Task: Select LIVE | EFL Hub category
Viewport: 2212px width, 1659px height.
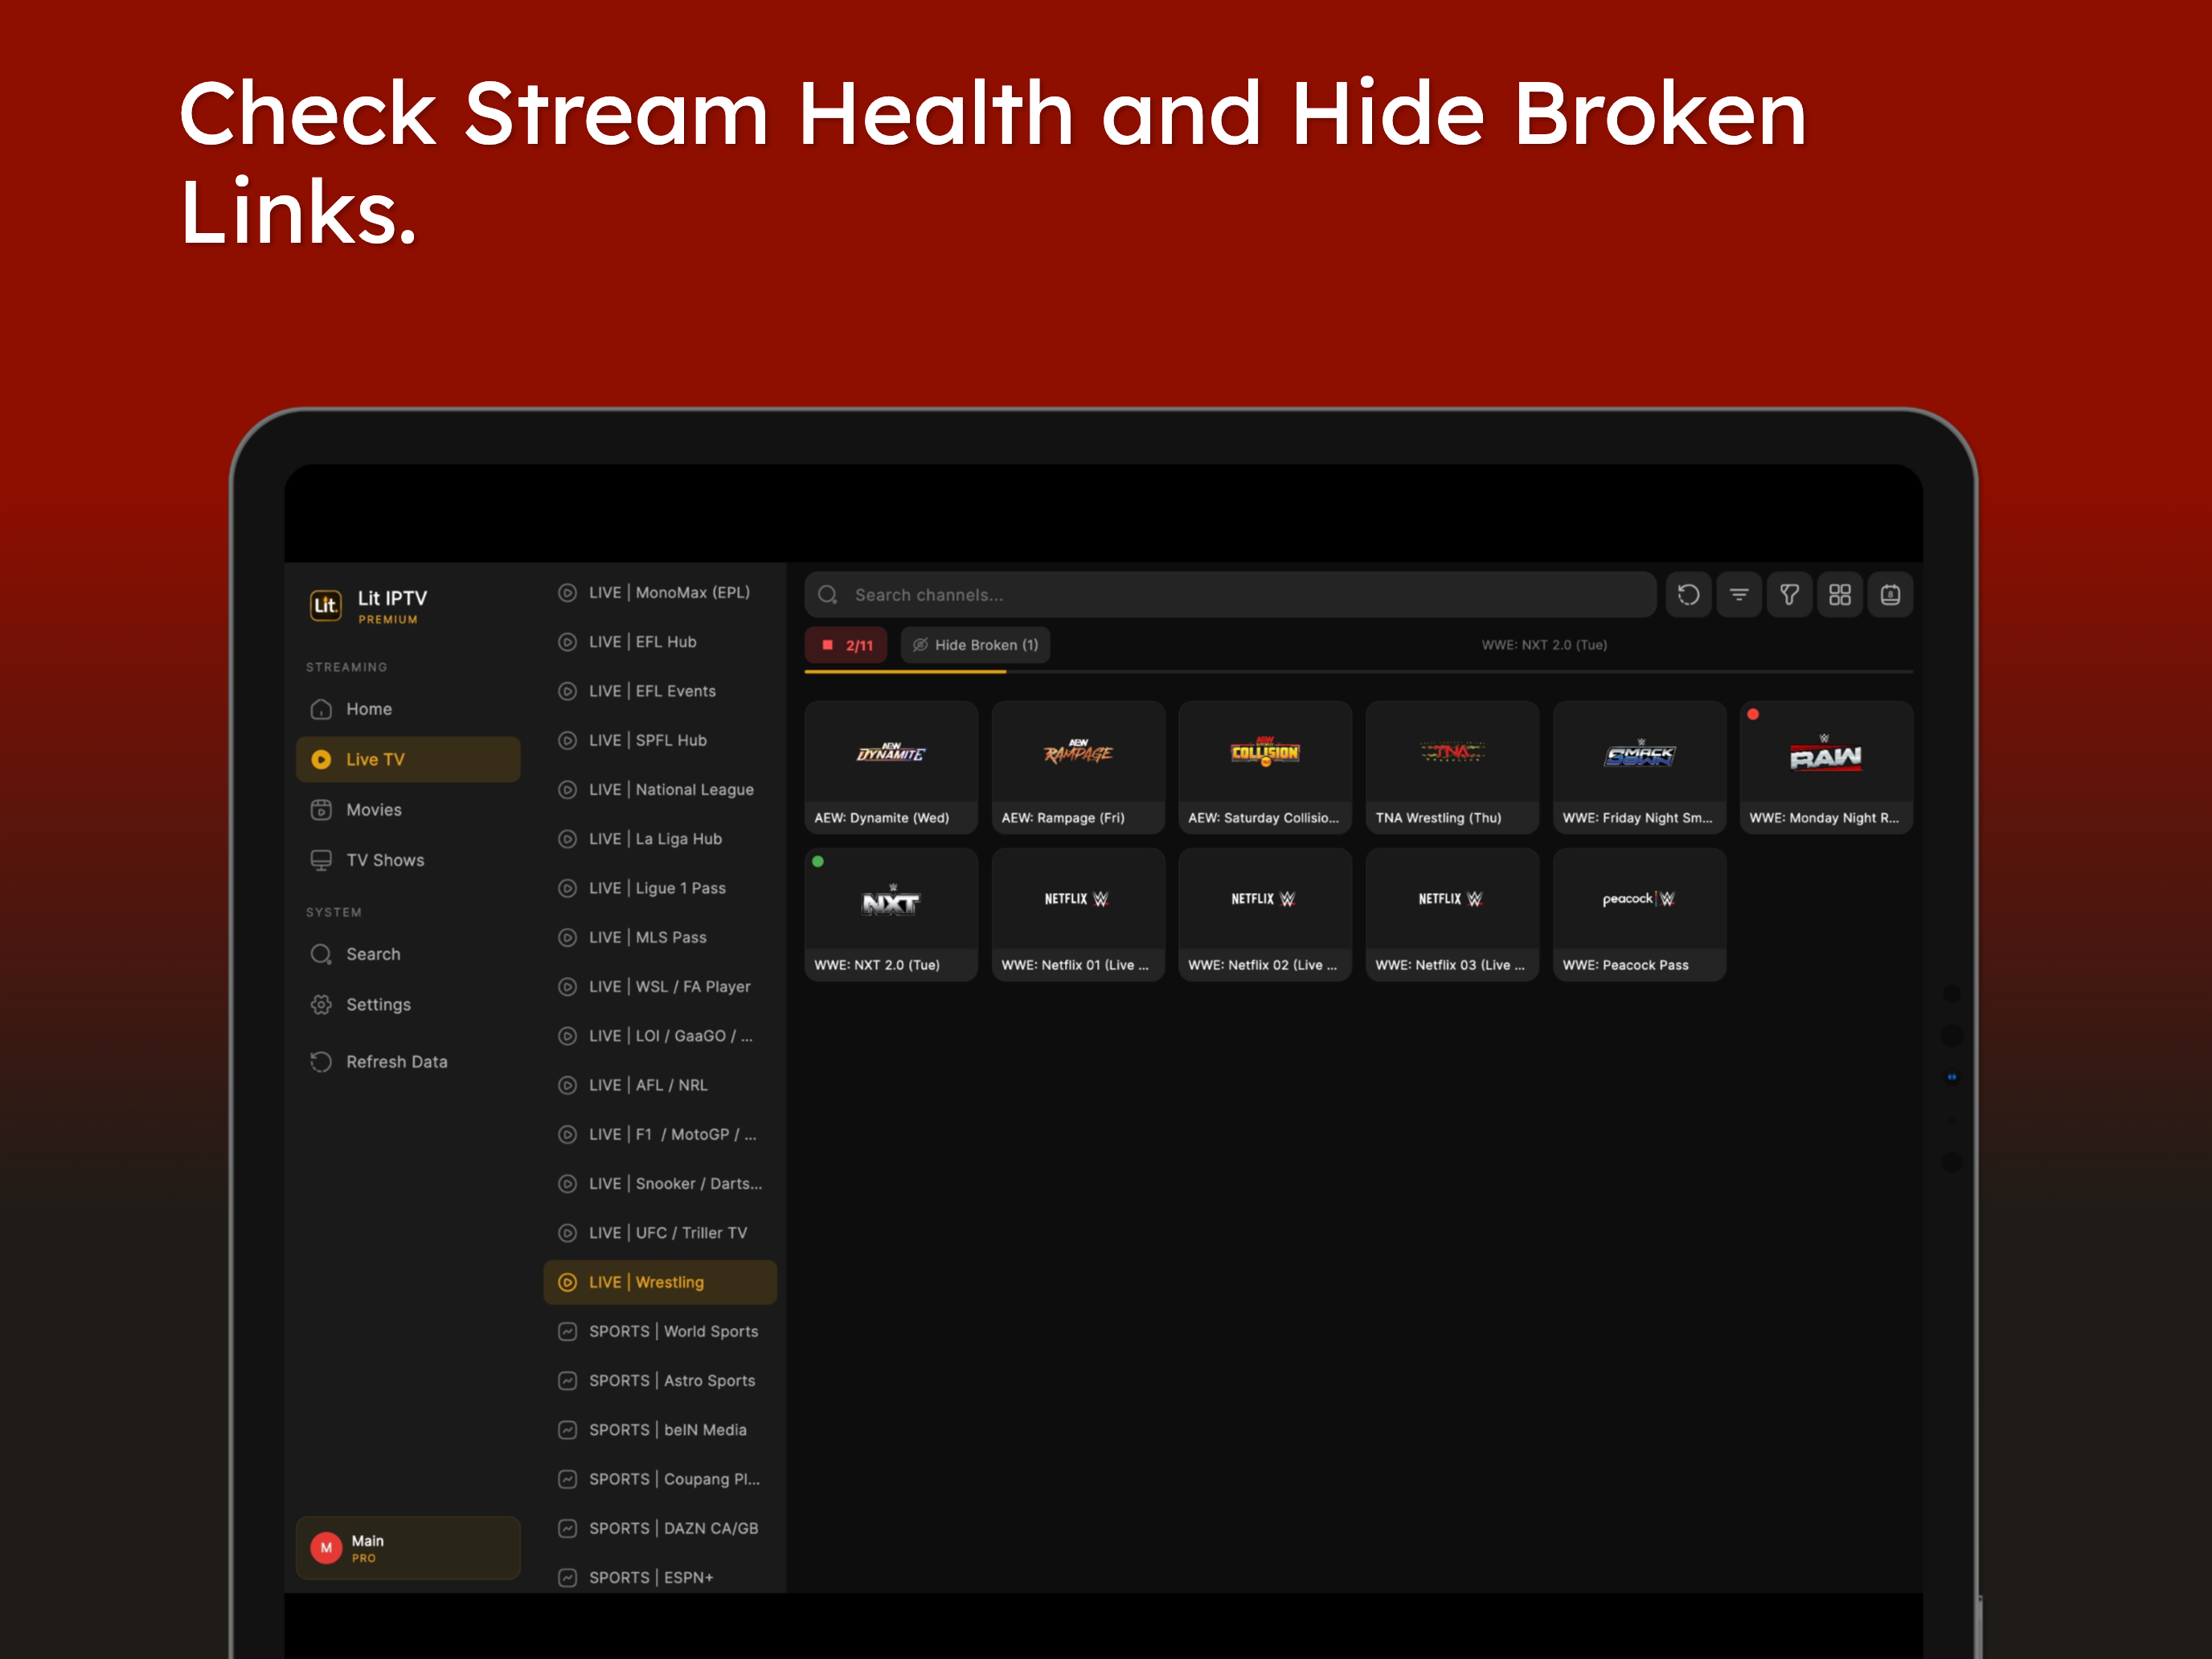Action: pos(660,642)
